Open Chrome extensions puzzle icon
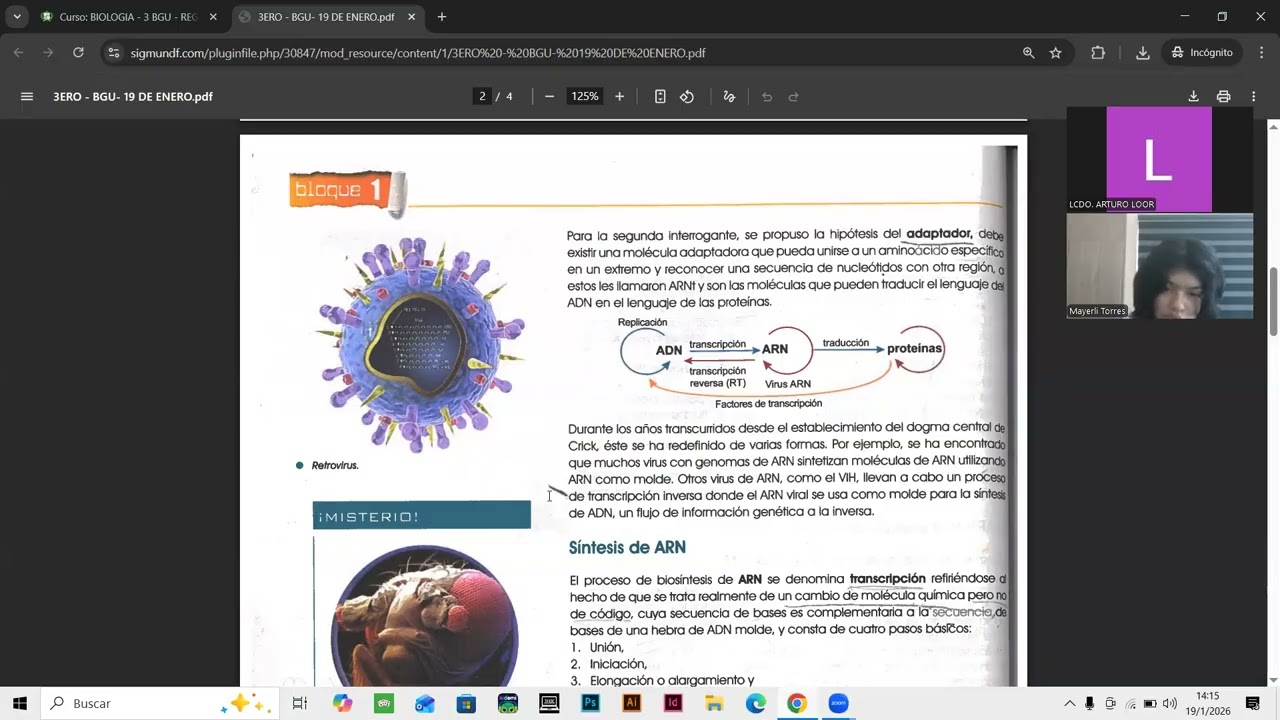1280x720 pixels. tap(1098, 53)
